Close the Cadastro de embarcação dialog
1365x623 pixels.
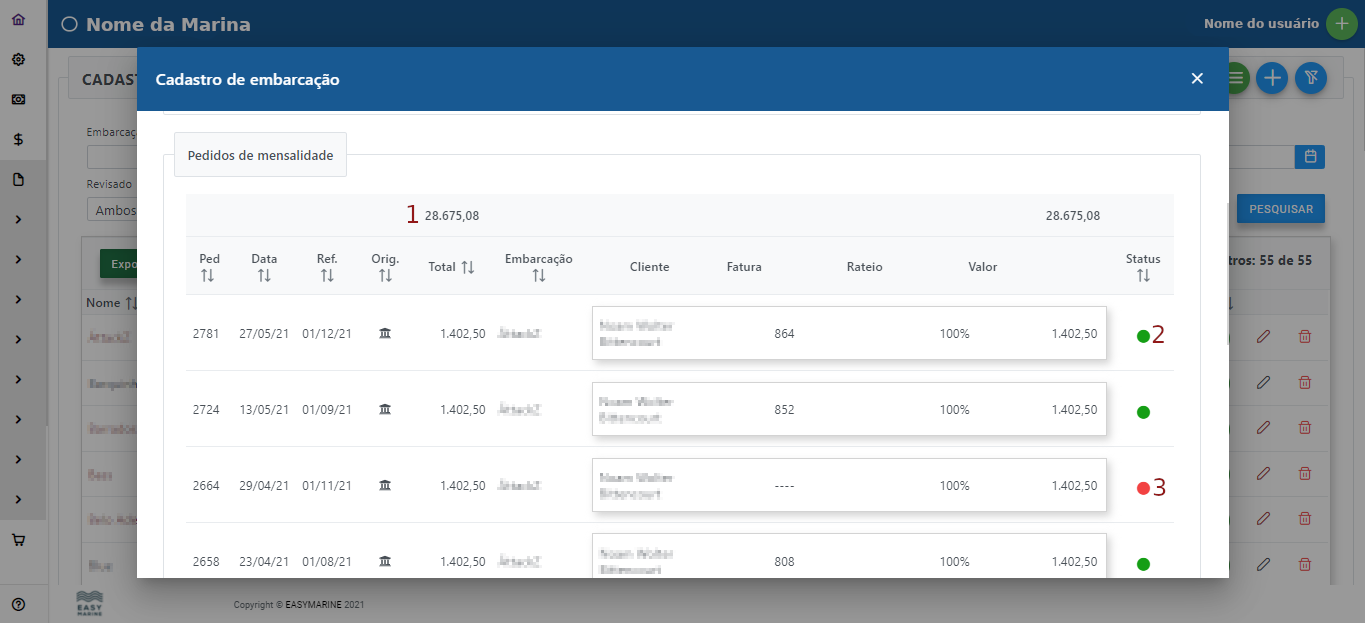1197,79
